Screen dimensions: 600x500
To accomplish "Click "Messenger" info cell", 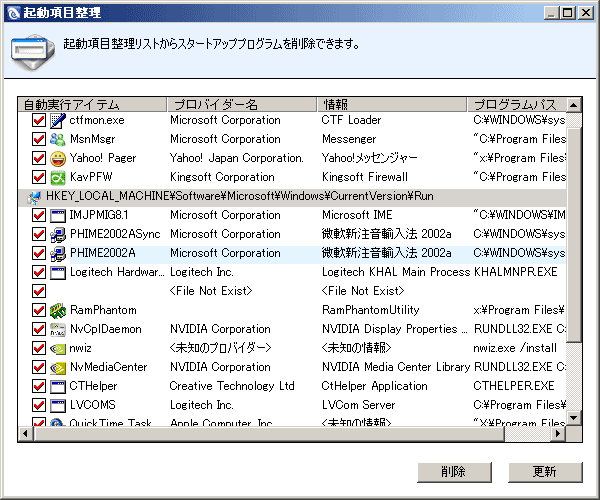I will [x=349, y=139].
